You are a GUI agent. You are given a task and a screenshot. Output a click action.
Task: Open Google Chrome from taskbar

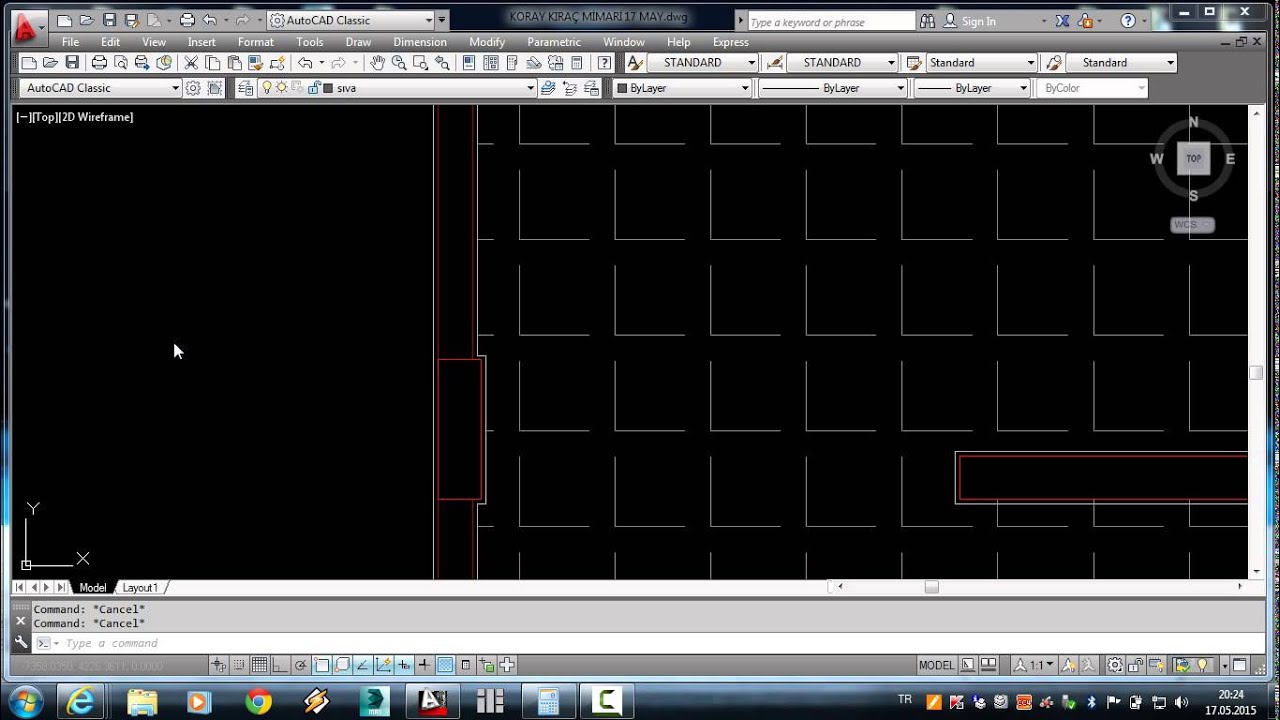pyautogui.click(x=258, y=702)
